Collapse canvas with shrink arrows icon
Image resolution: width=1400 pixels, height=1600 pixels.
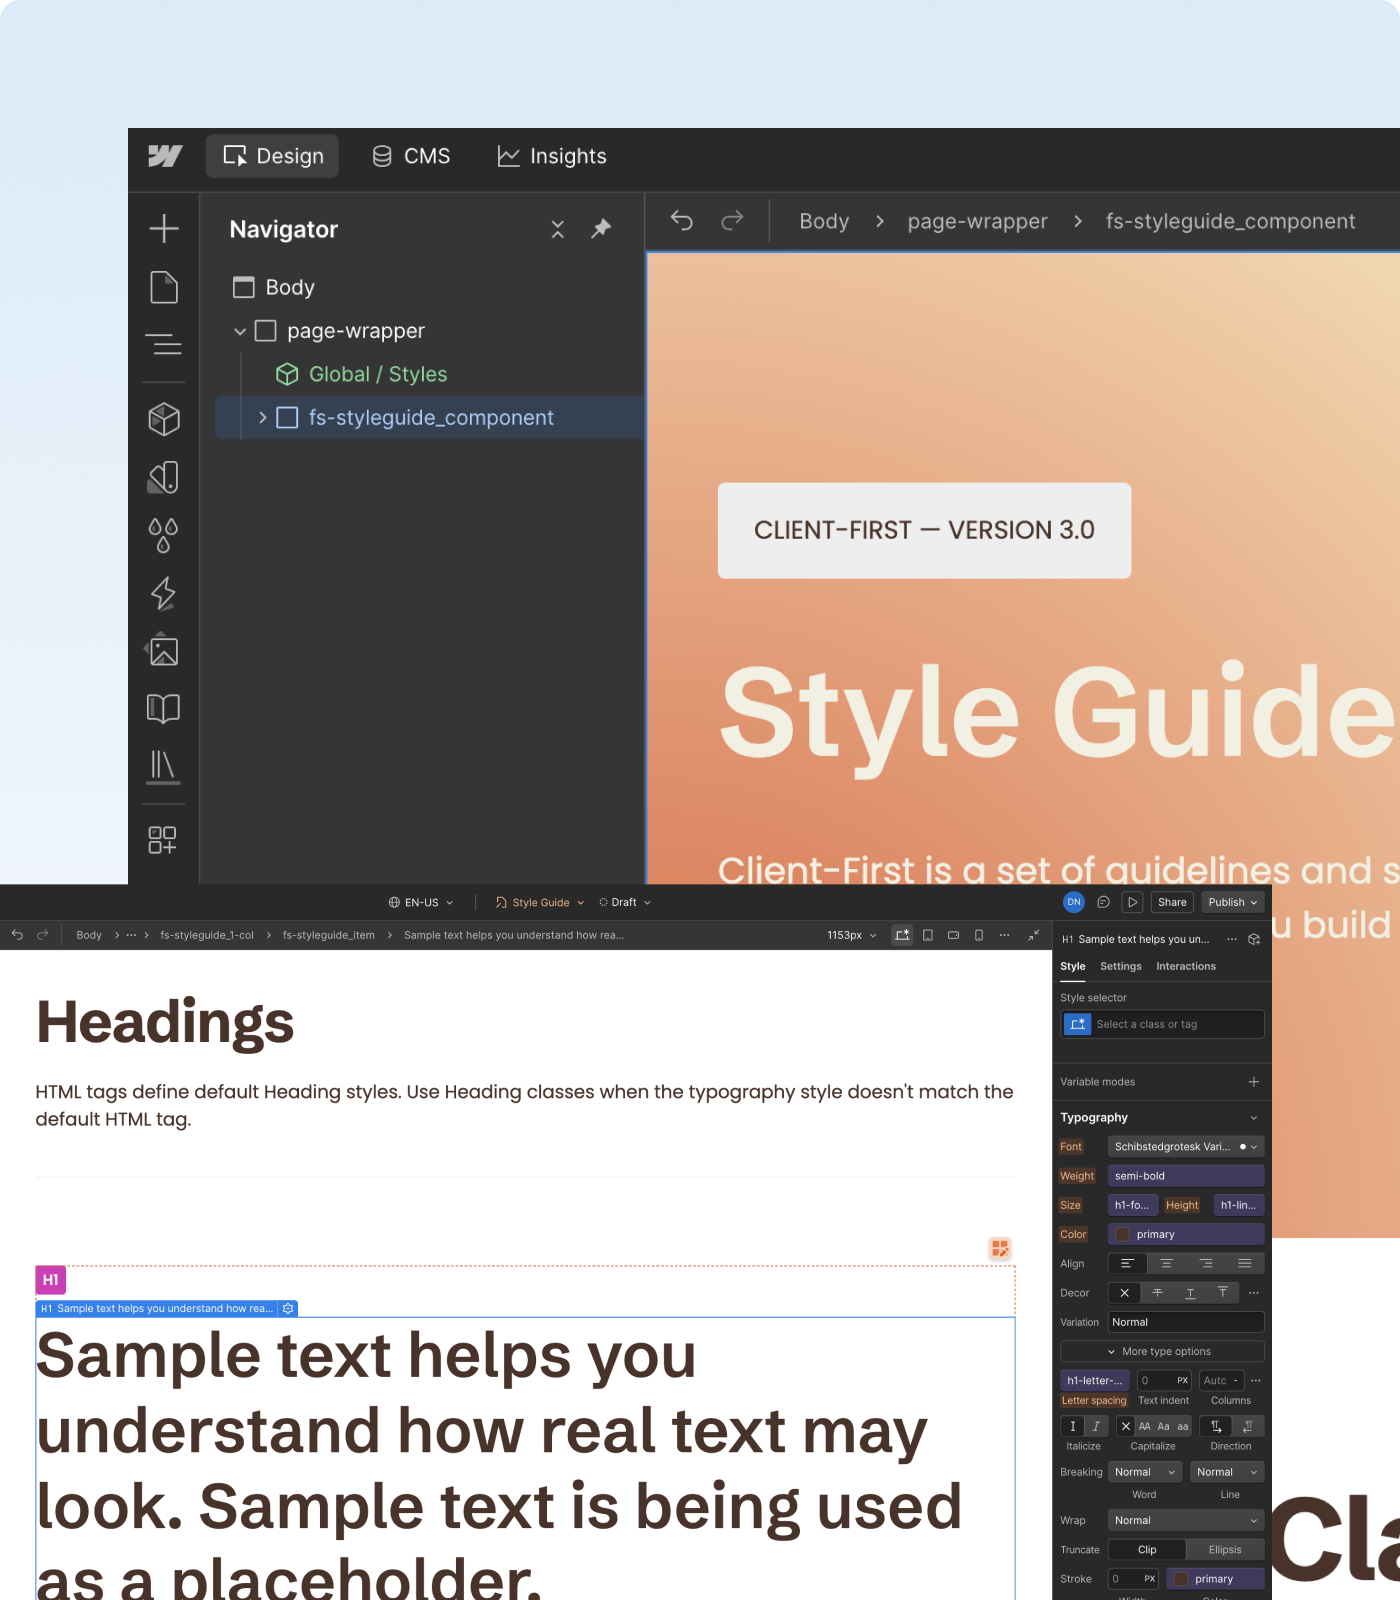pos(1034,935)
